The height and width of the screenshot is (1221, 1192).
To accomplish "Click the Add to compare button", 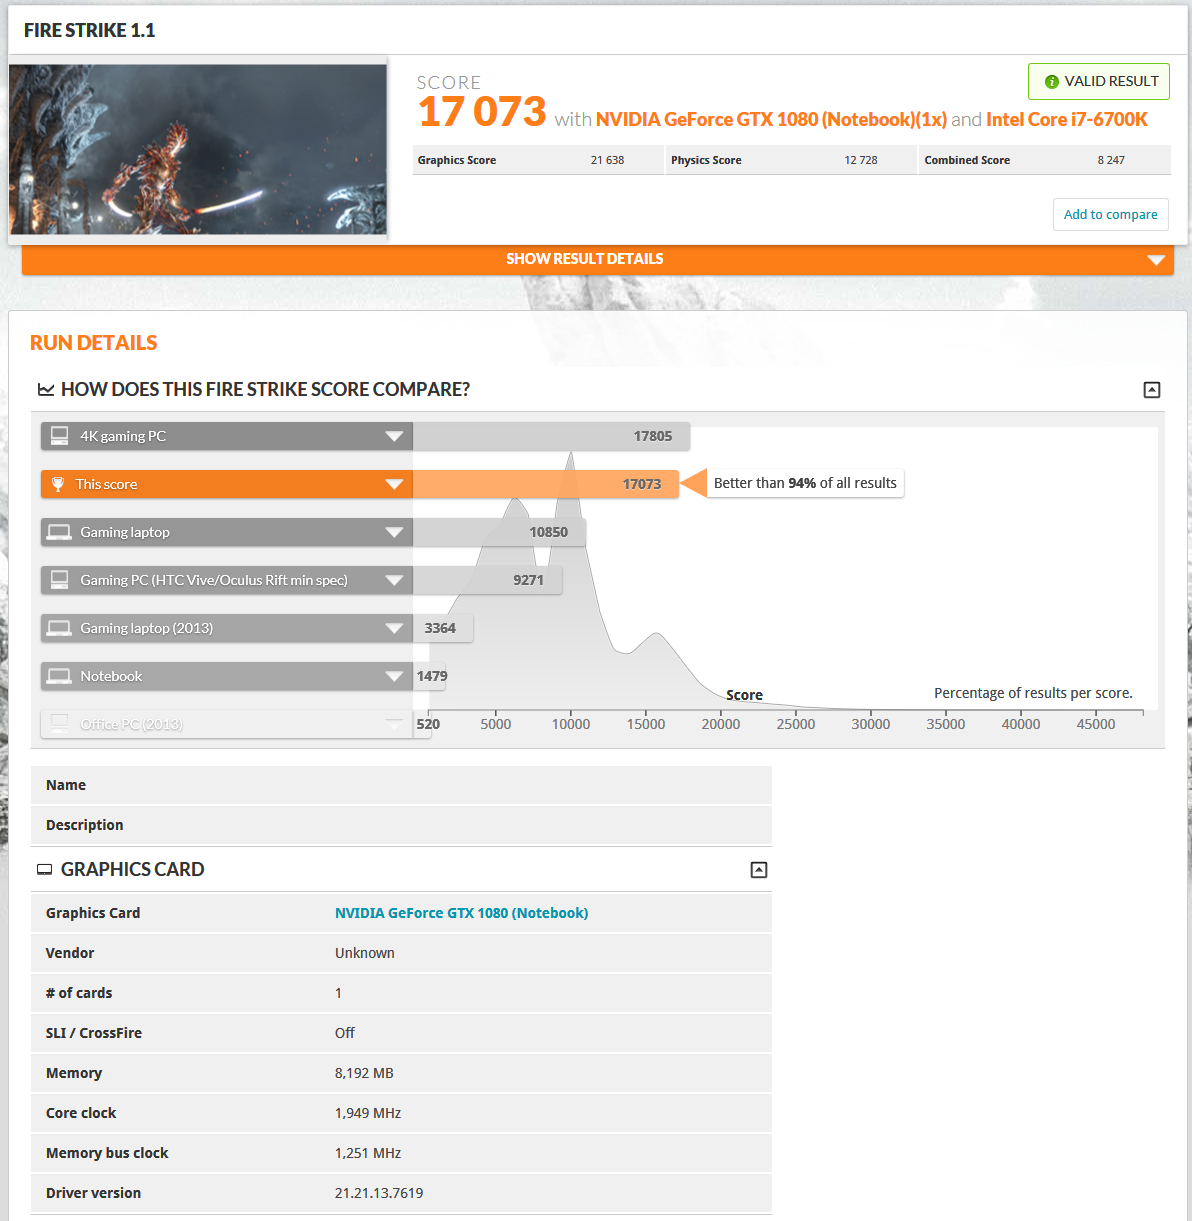I will click(x=1111, y=215).
